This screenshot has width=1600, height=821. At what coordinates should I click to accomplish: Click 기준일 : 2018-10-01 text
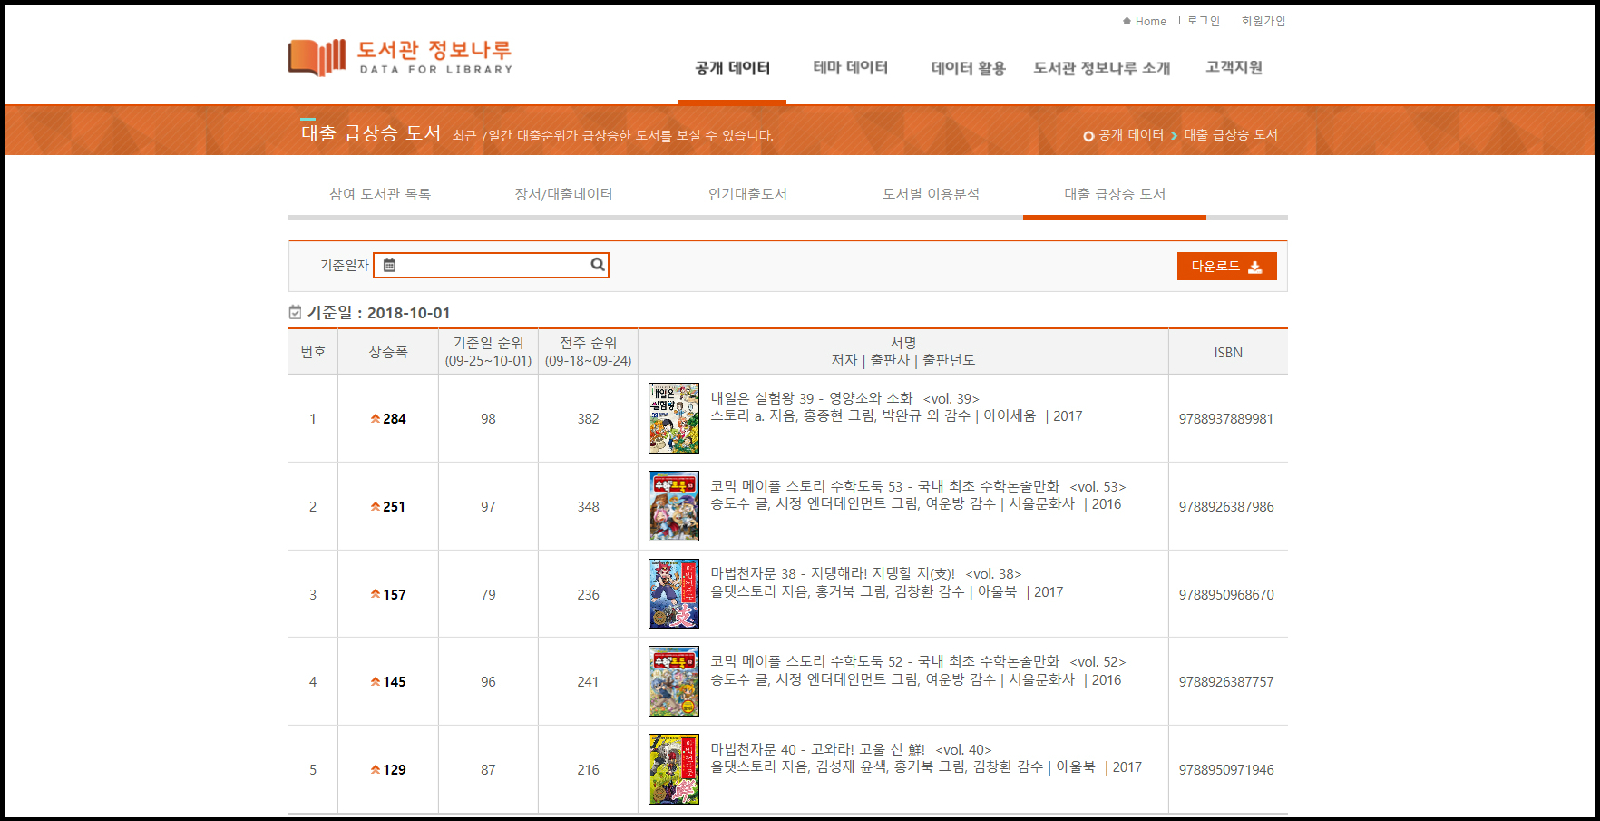point(378,312)
